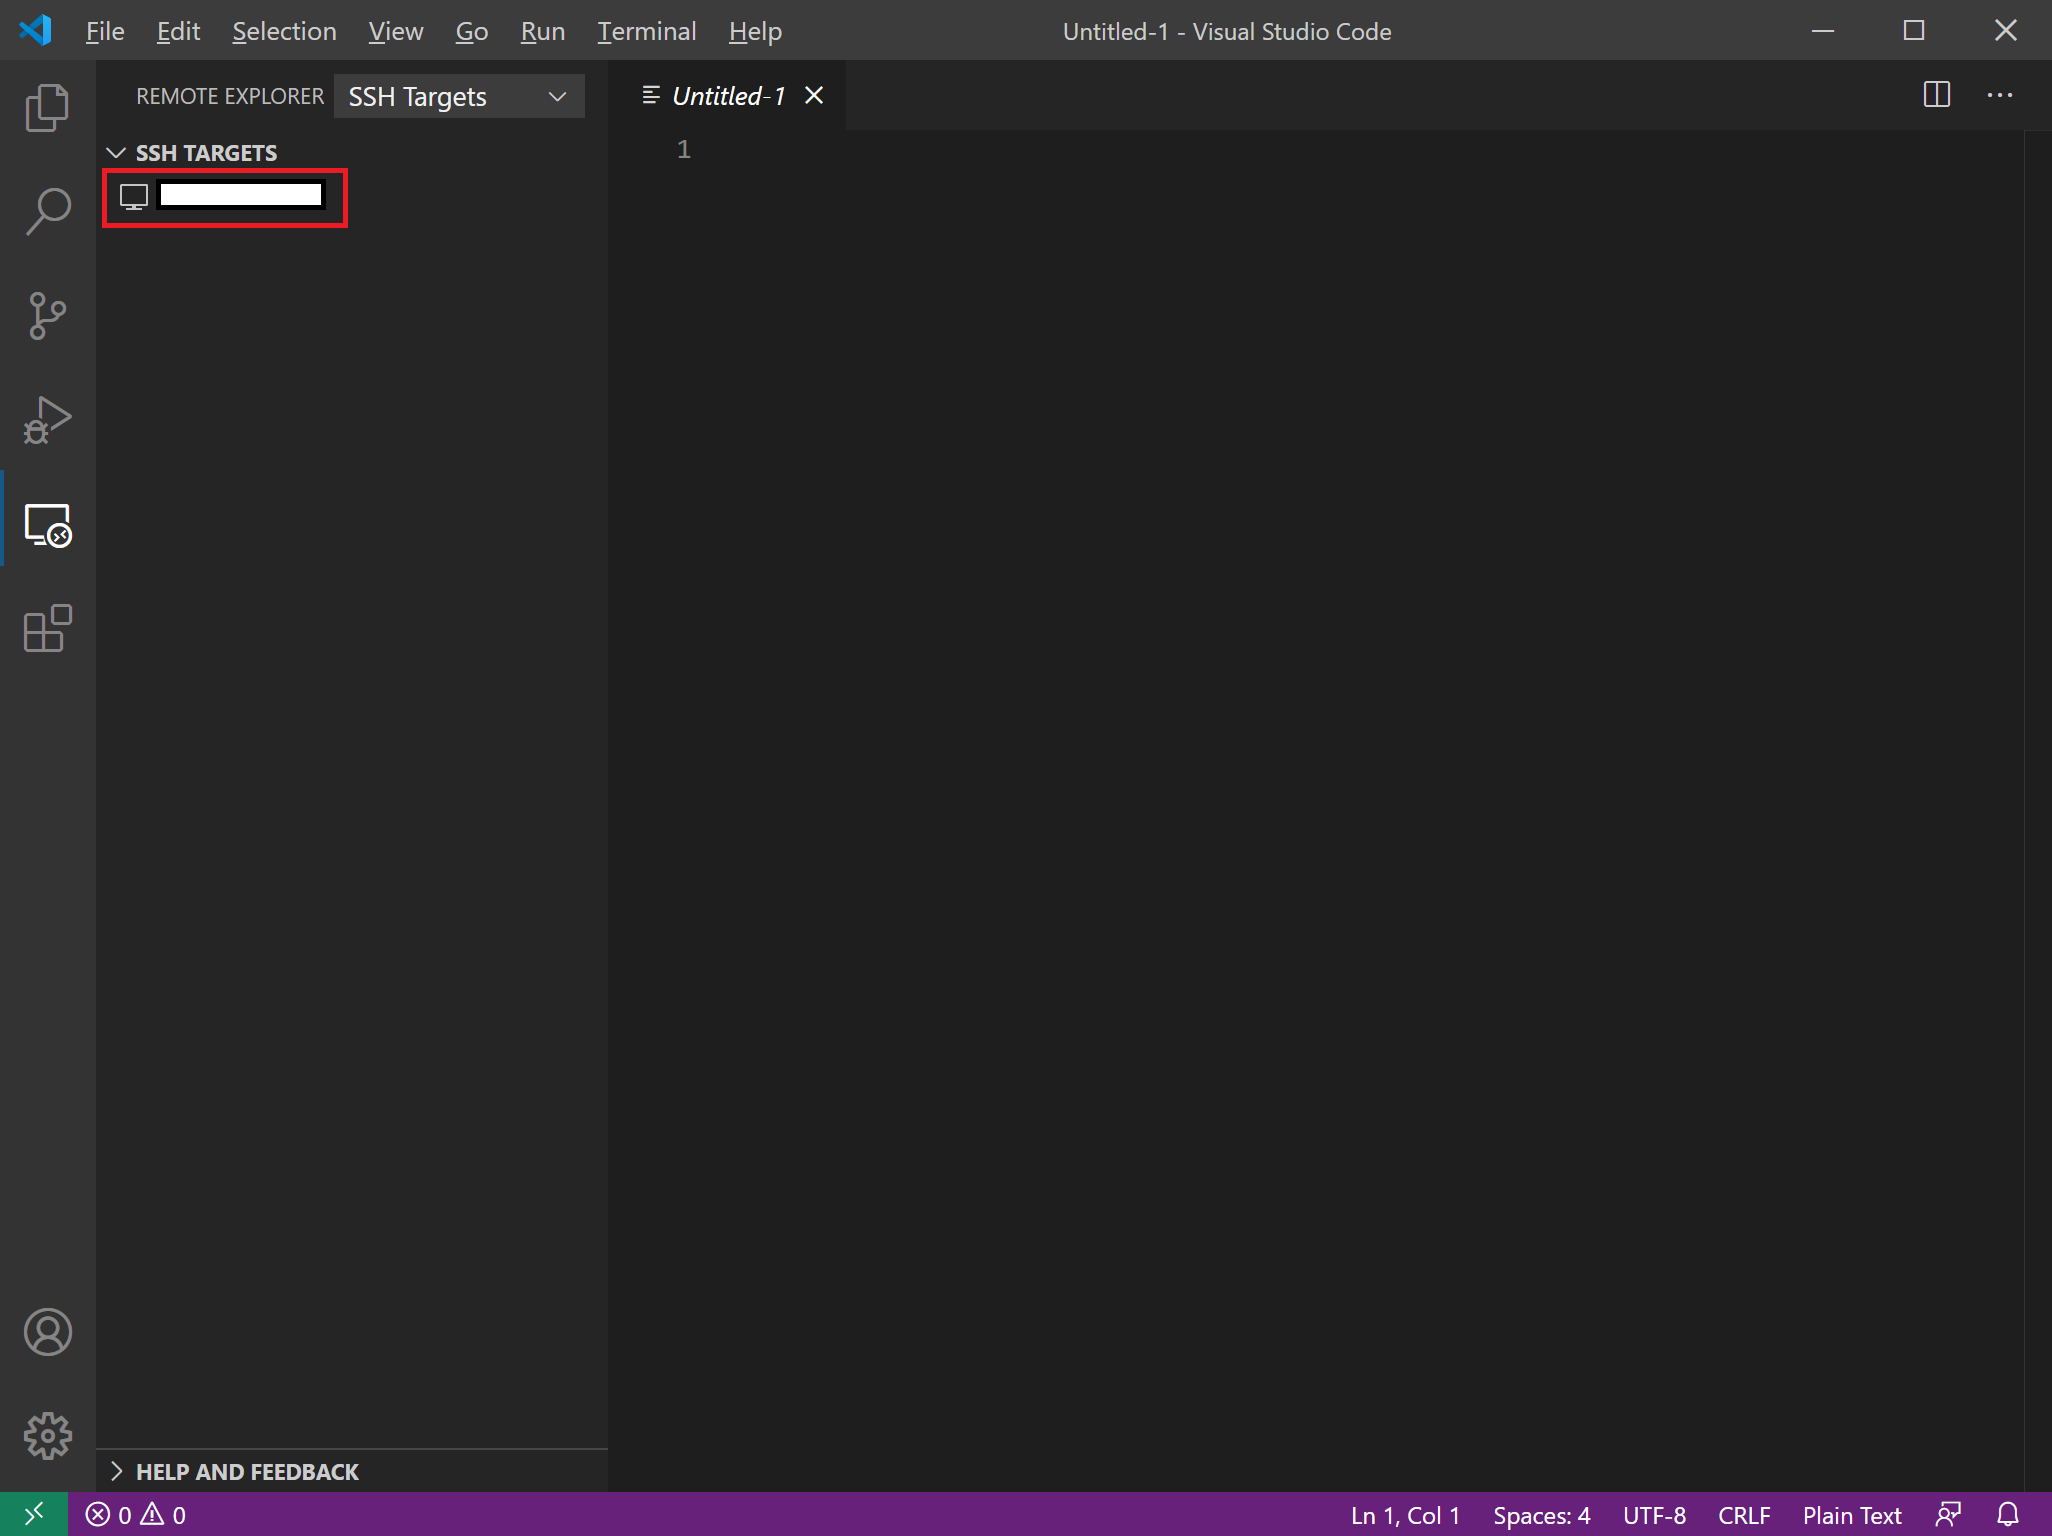The height and width of the screenshot is (1536, 2052).
Task: Open the Selection menu
Action: [284, 31]
